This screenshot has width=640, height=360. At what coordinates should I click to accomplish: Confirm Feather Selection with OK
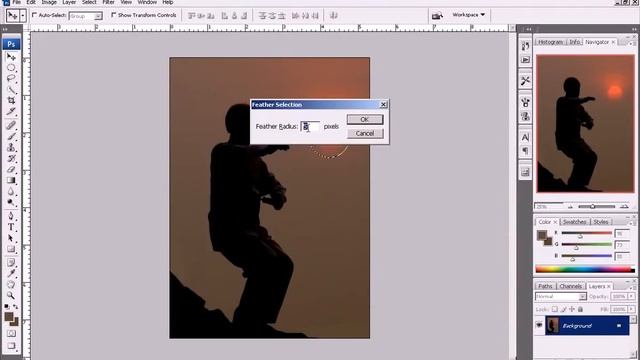click(x=365, y=120)
